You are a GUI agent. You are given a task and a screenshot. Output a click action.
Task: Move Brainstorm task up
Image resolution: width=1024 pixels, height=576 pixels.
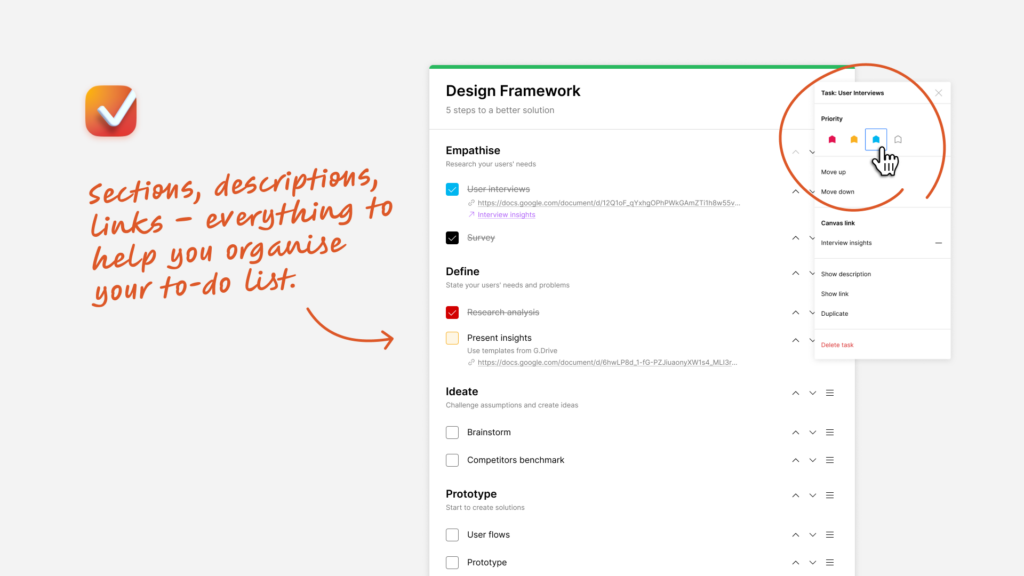(x=795, y=432)
